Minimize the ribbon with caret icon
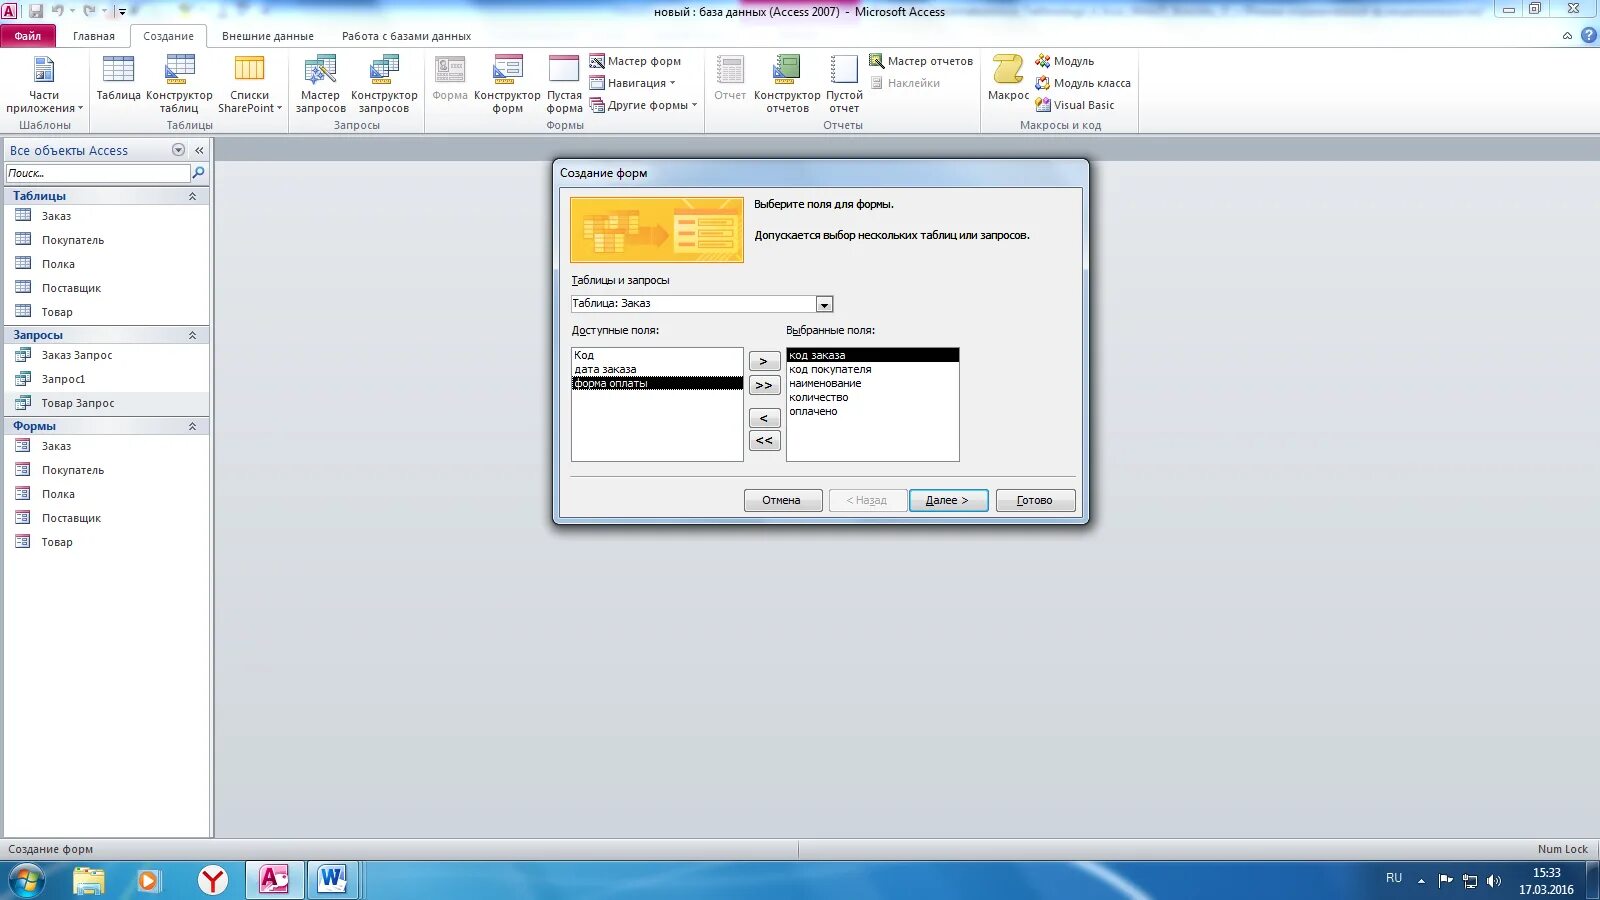This screenshot has width=1600, height=900. [x=1567, y=36]
